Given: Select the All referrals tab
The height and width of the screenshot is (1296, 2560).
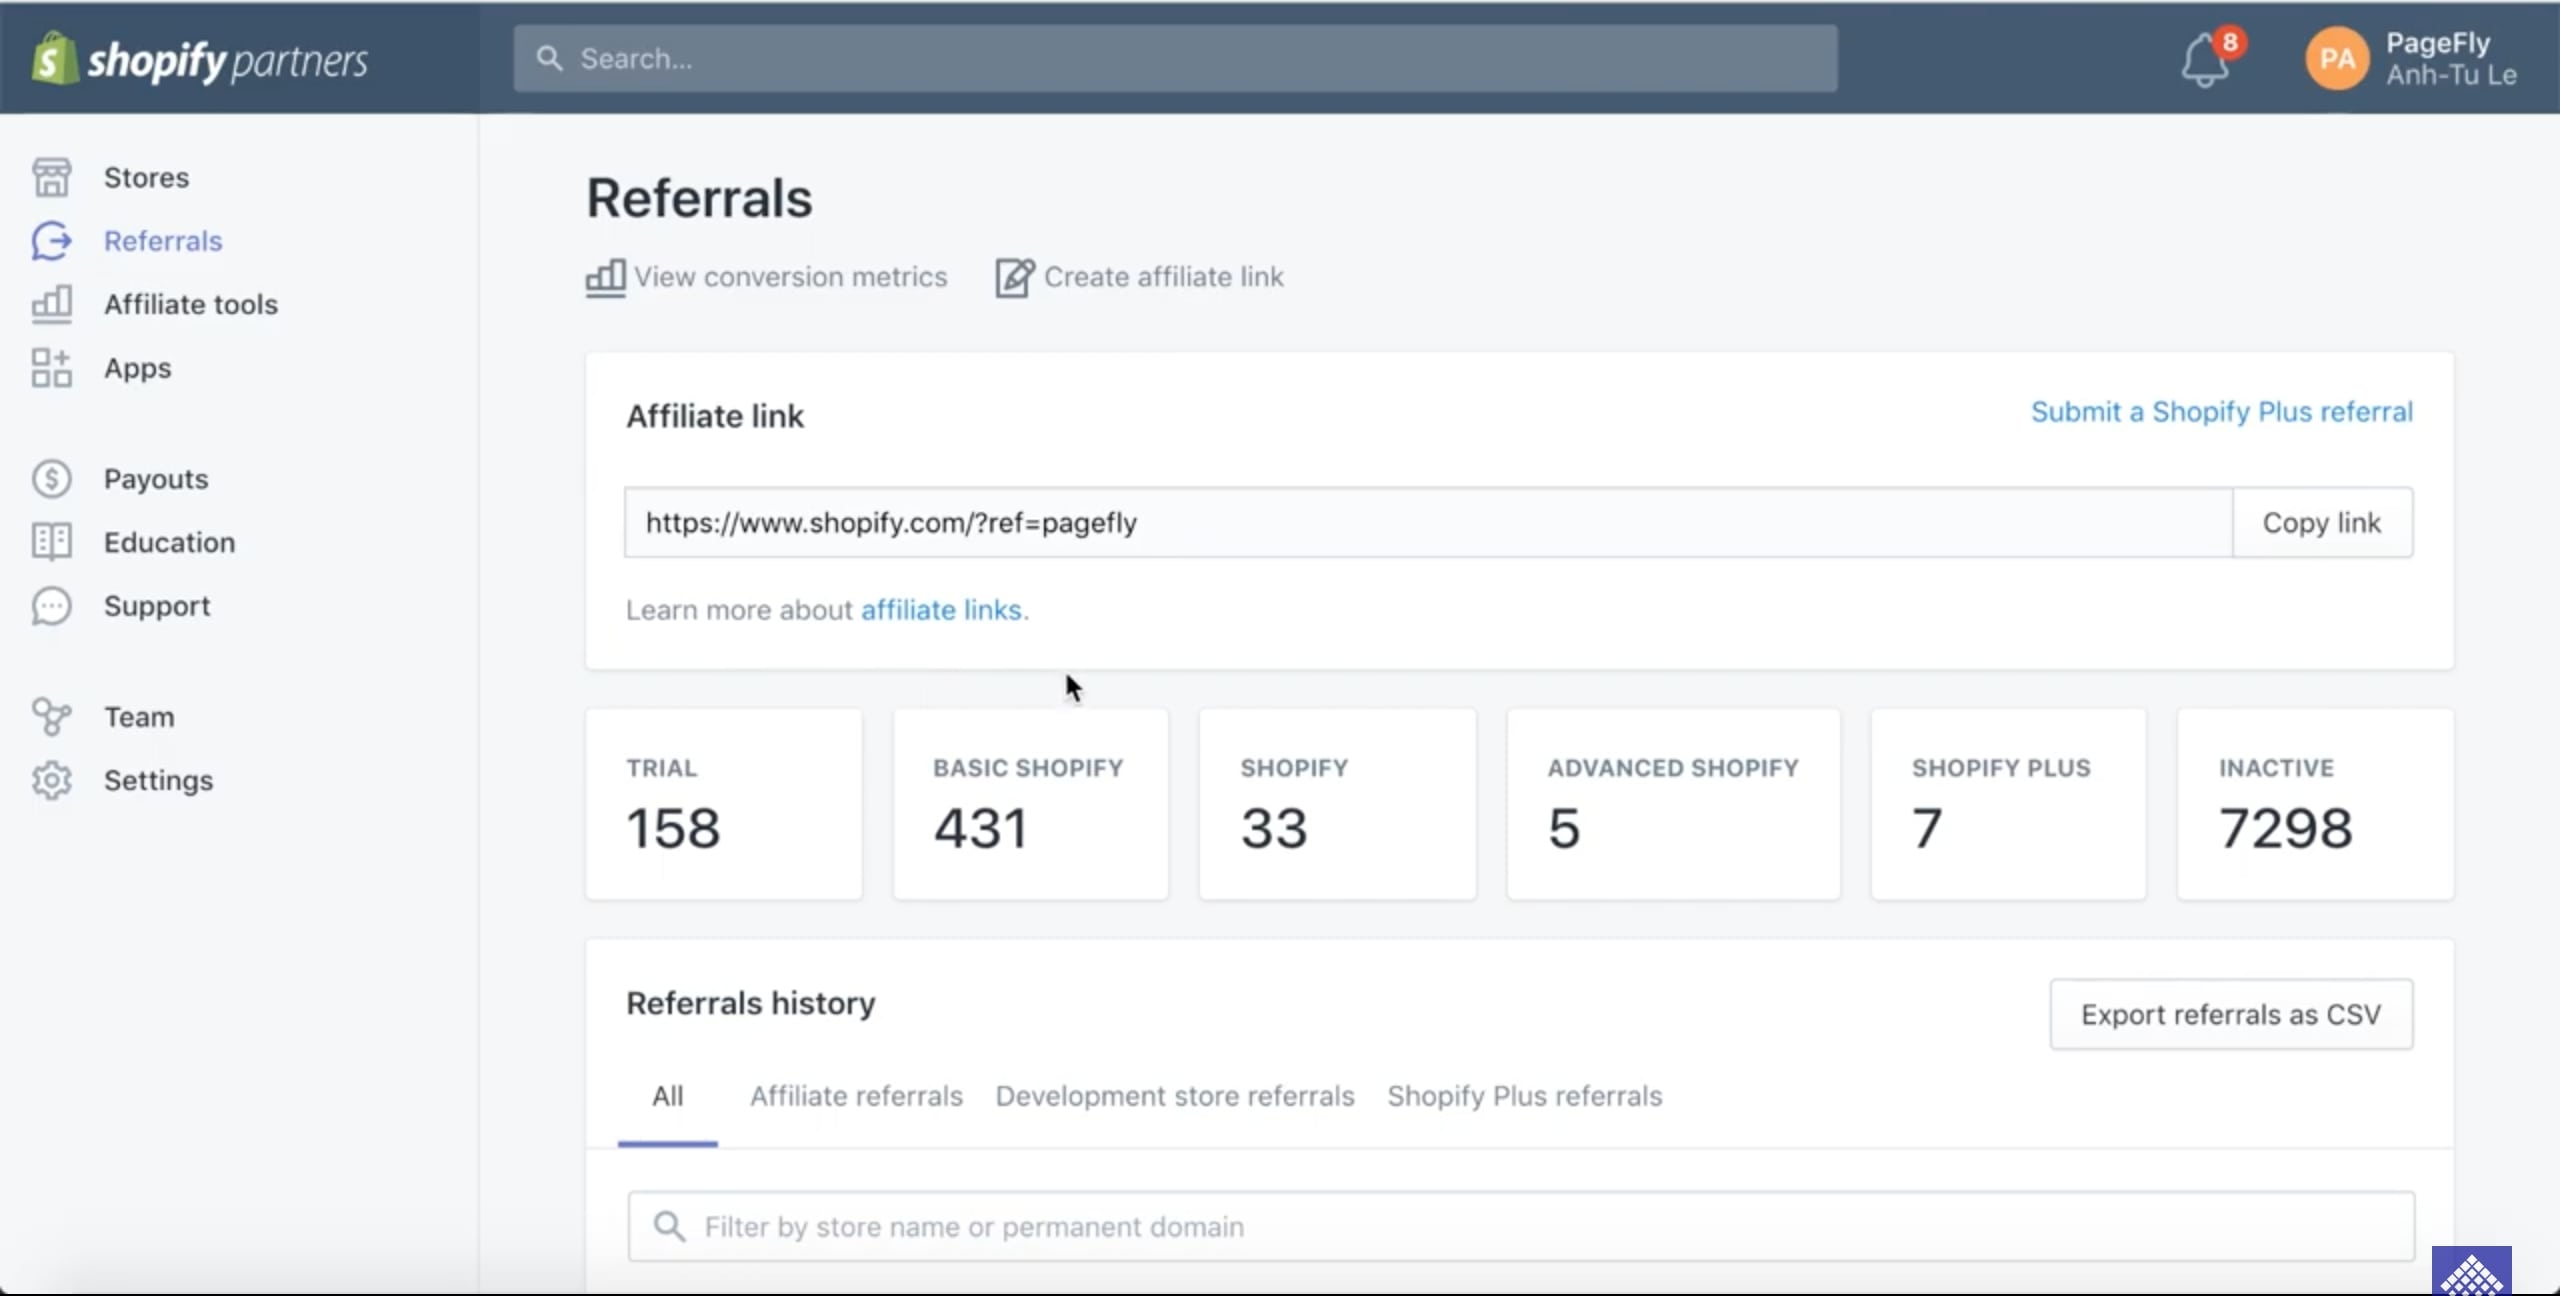Looking at the screenshot, I should point(668,1096).
